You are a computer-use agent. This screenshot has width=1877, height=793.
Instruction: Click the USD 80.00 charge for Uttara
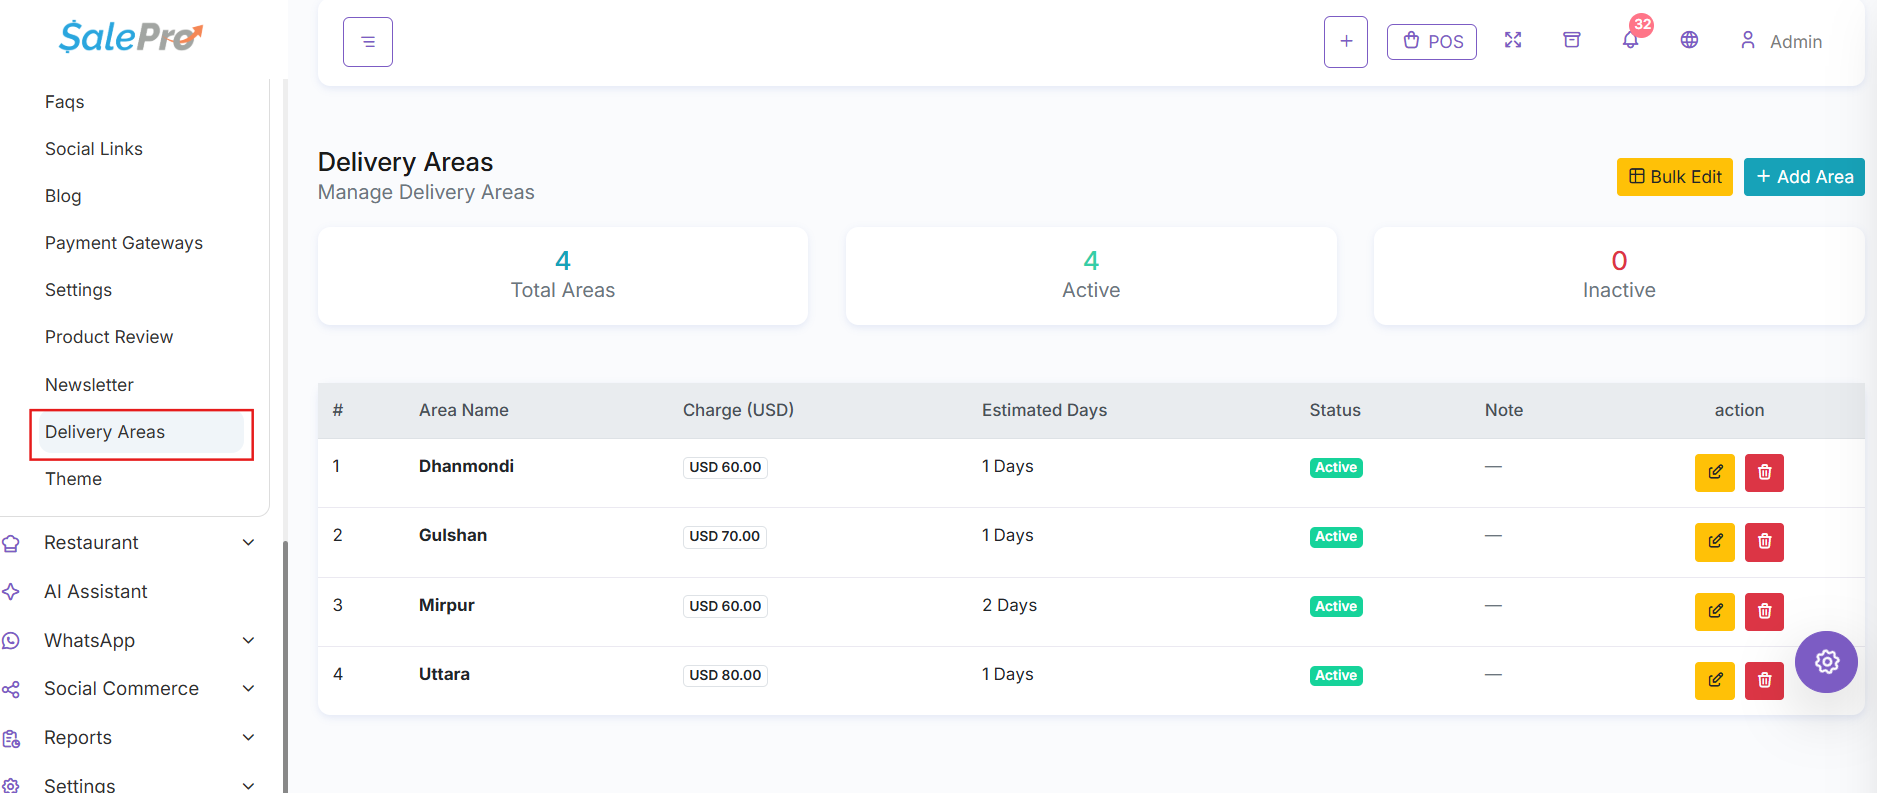pos(725,675)
